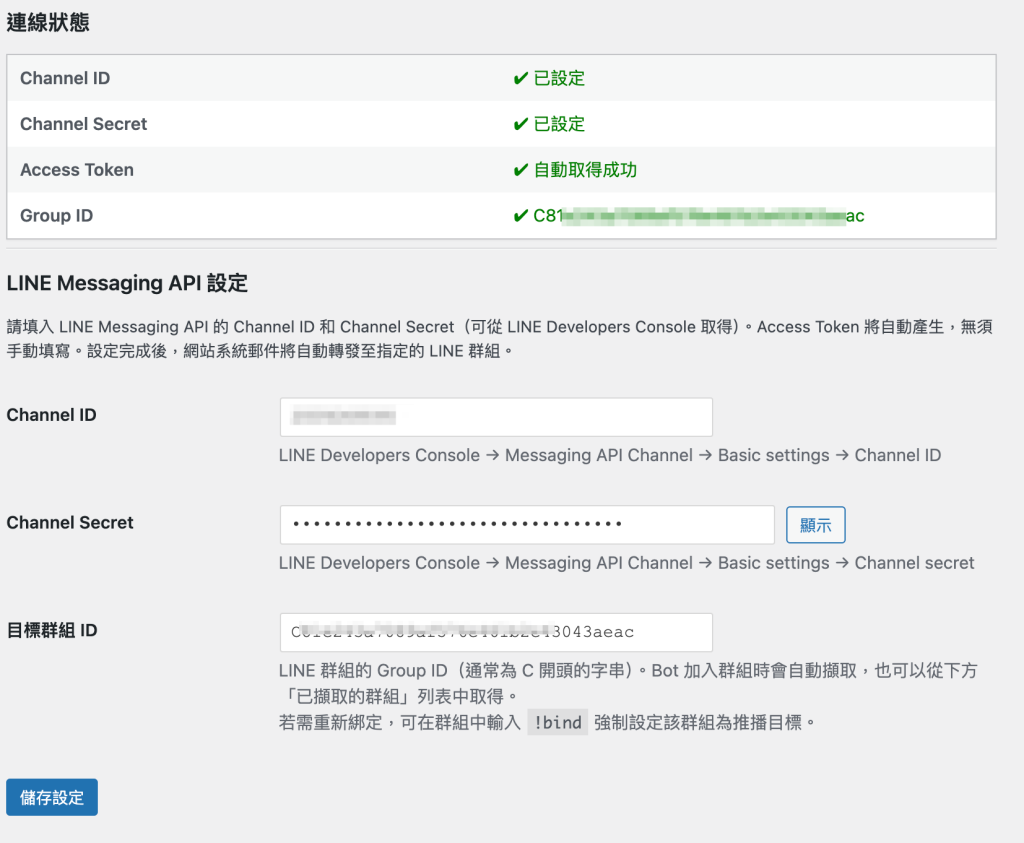Click the 目標群組 ID field label
The image size is (1024, 843).
coord(52,630)
